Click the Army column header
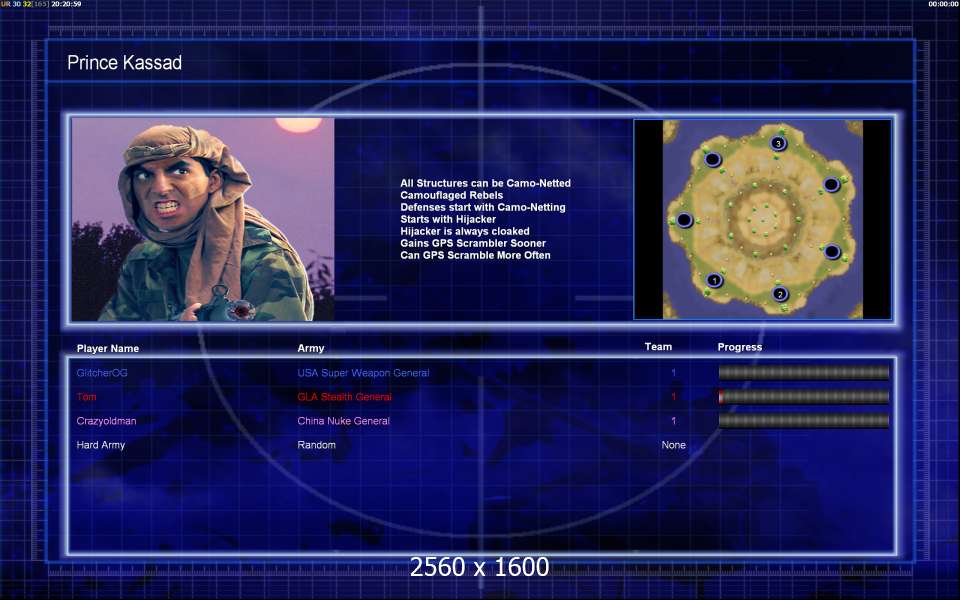960x600 pixels. pos(311,348)
